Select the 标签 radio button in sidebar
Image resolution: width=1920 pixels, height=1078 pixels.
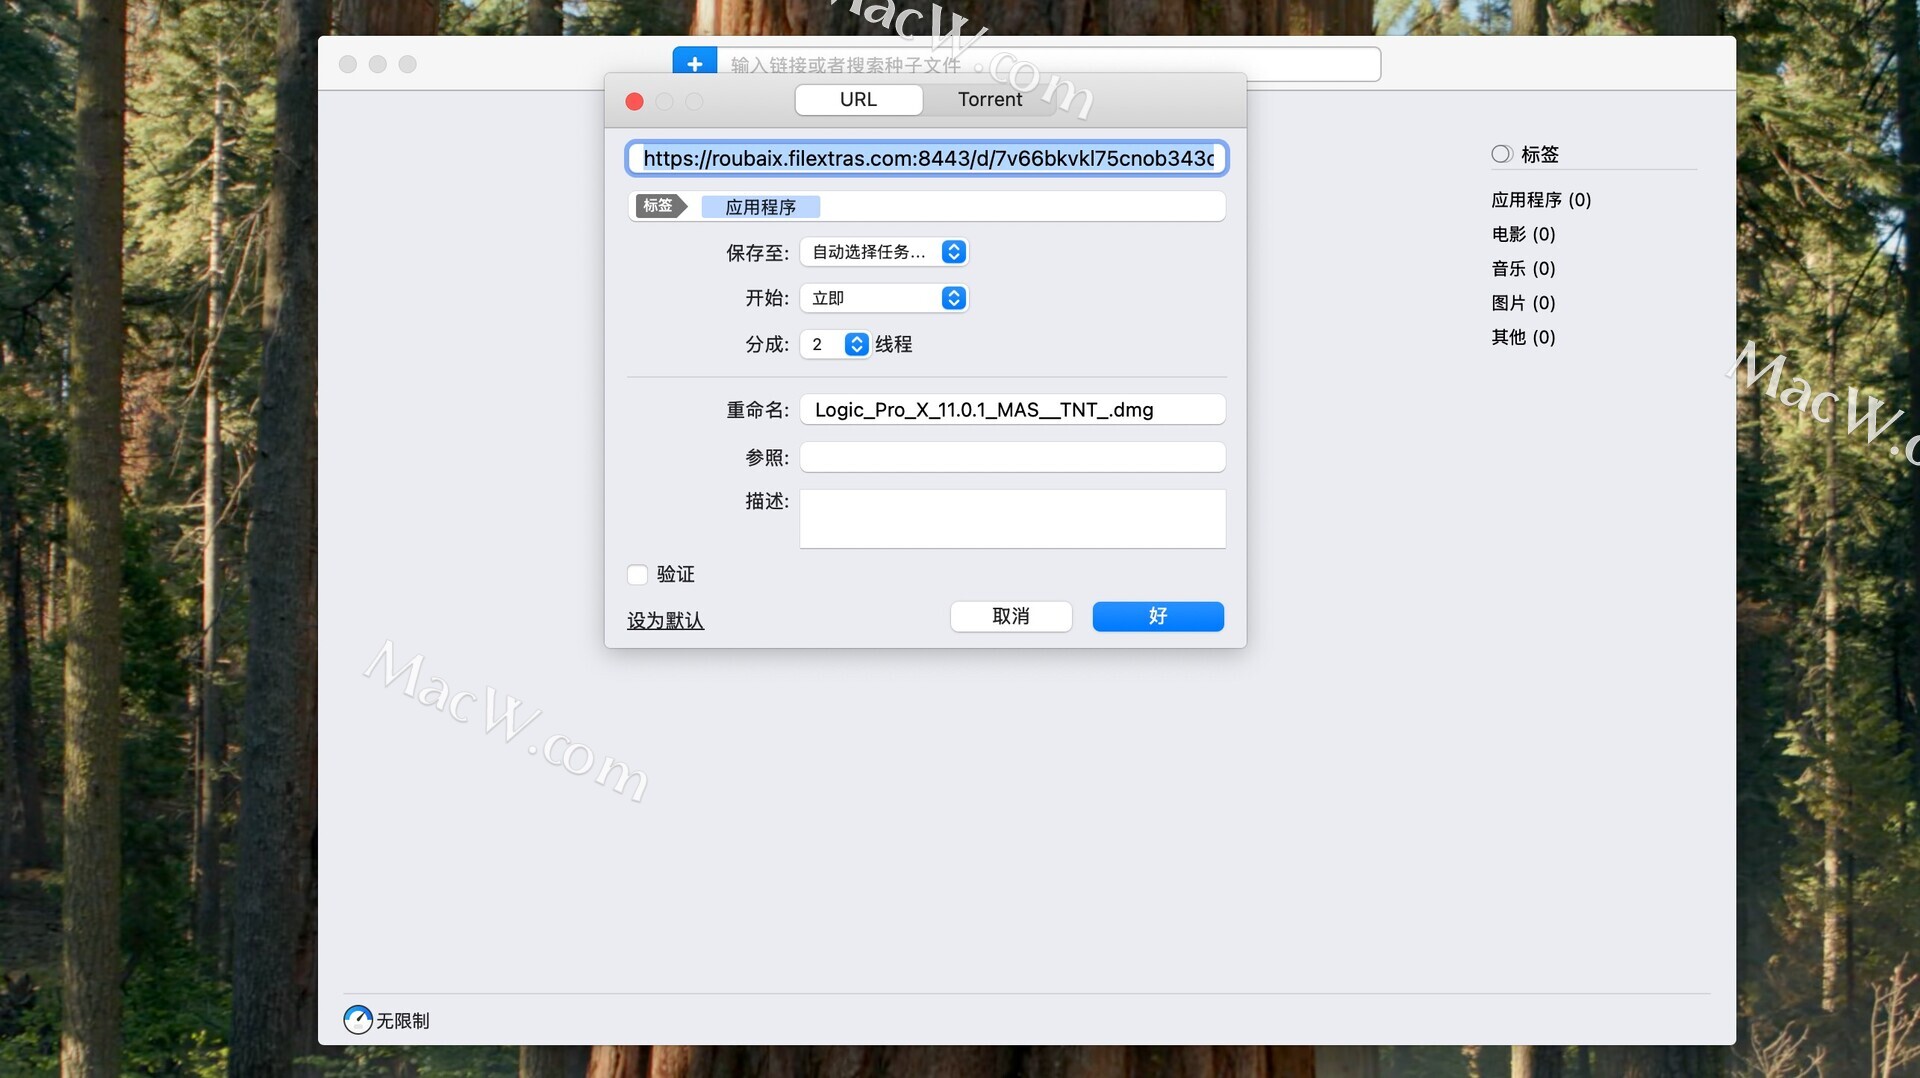(x=1501, y=154)
